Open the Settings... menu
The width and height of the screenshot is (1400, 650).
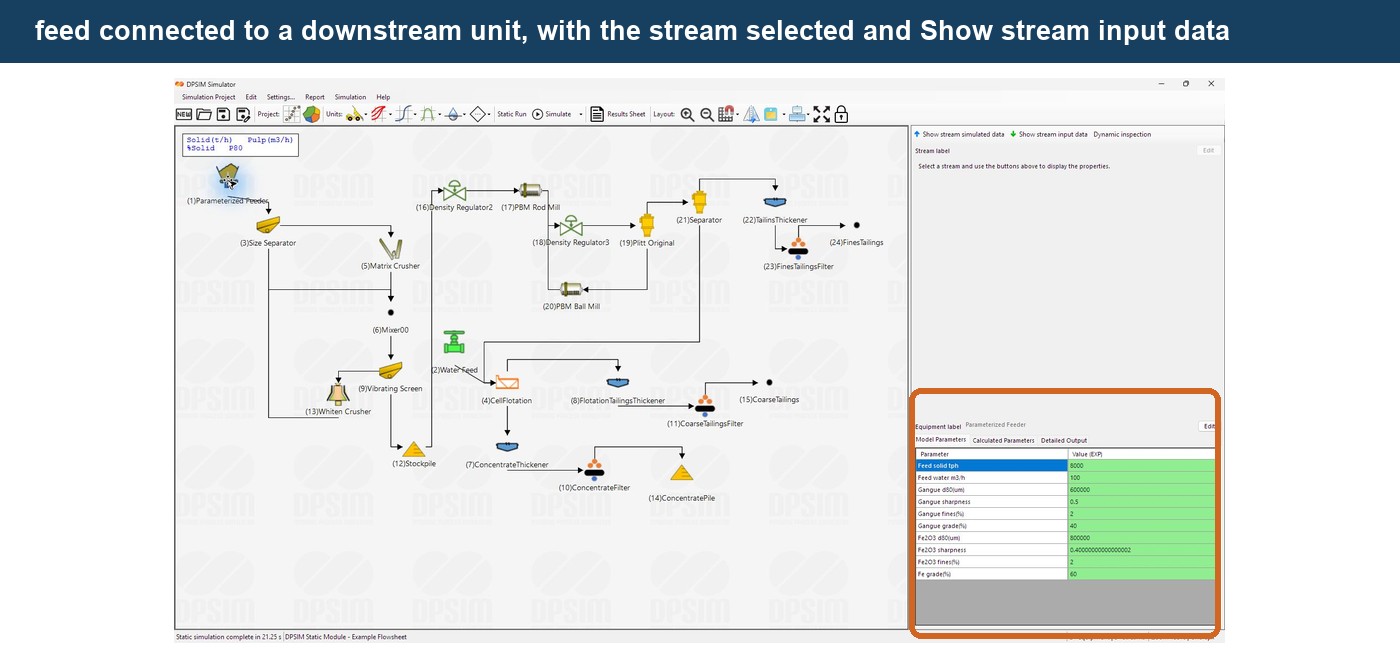coord(281,97)
